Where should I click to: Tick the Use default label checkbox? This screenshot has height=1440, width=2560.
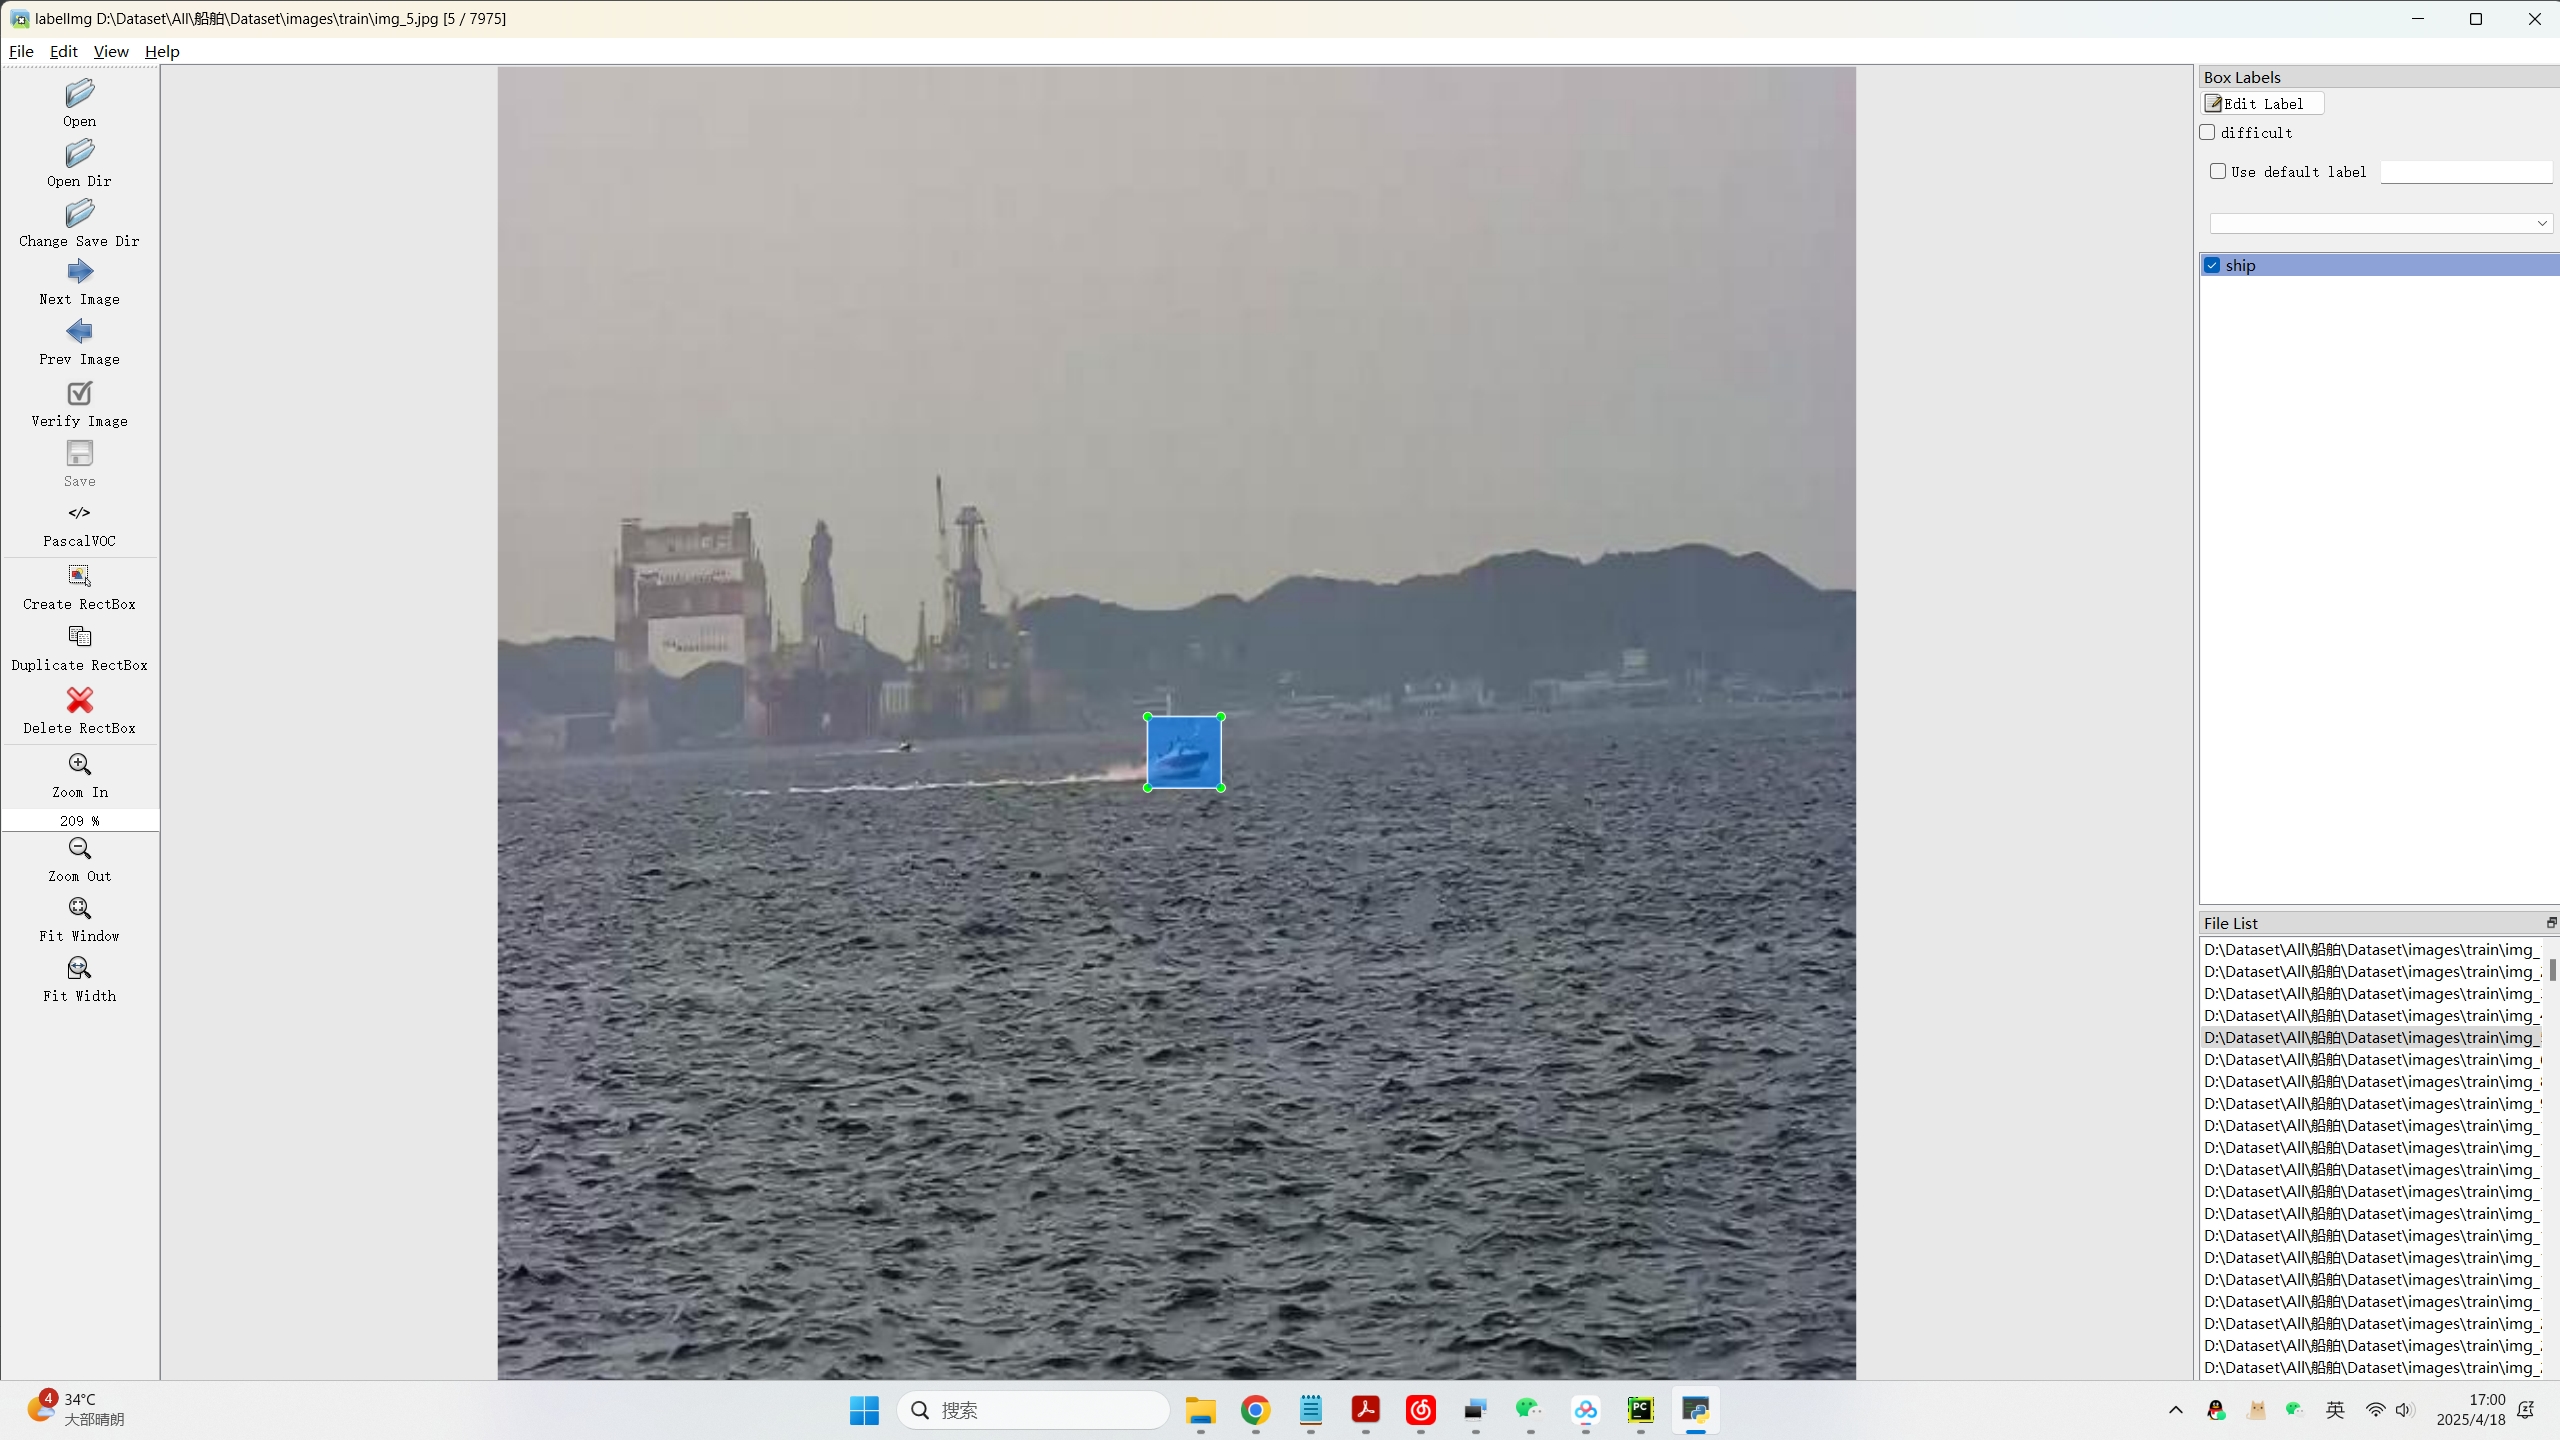pyautogui.click(x=2218, y=171)
